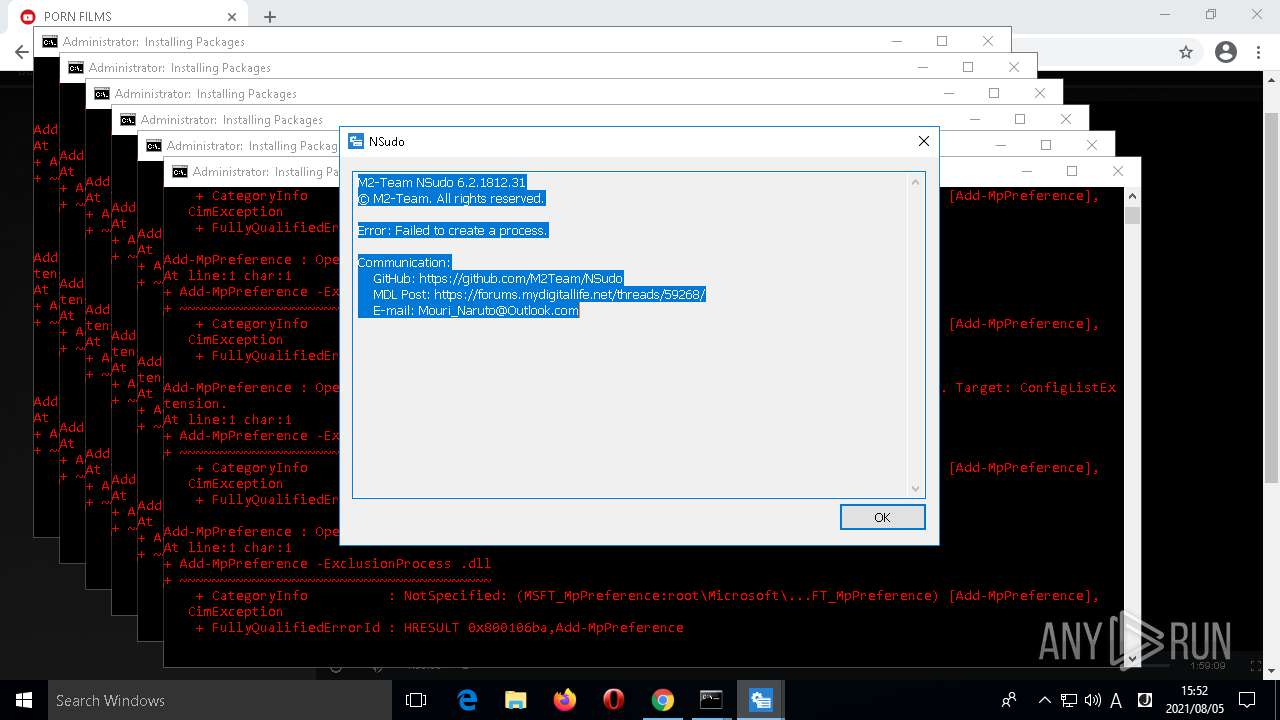Click the E-mail address line in NSudo
Screen dimensions: 1280x720
(476, 310)
